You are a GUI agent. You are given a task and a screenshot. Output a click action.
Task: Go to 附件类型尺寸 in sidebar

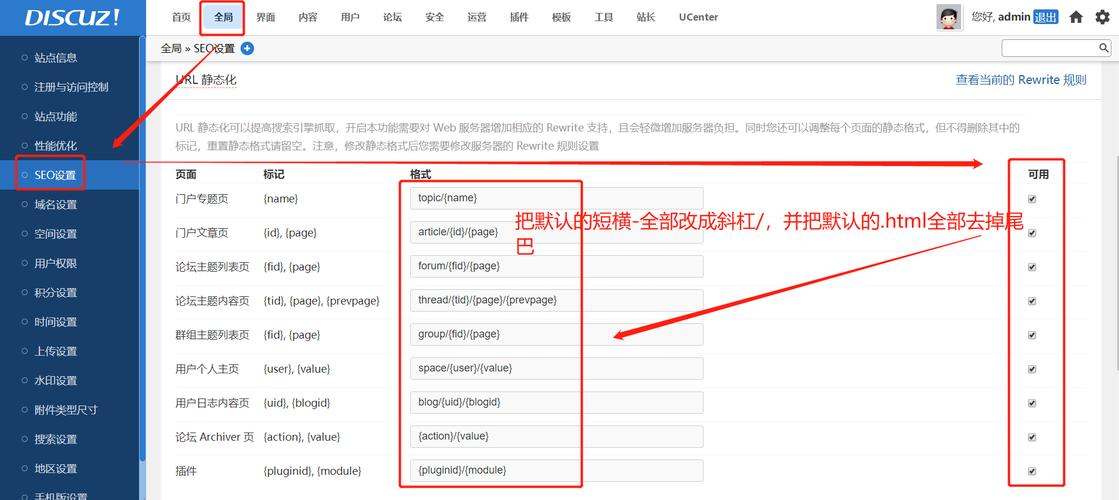[x=66, y=410]
